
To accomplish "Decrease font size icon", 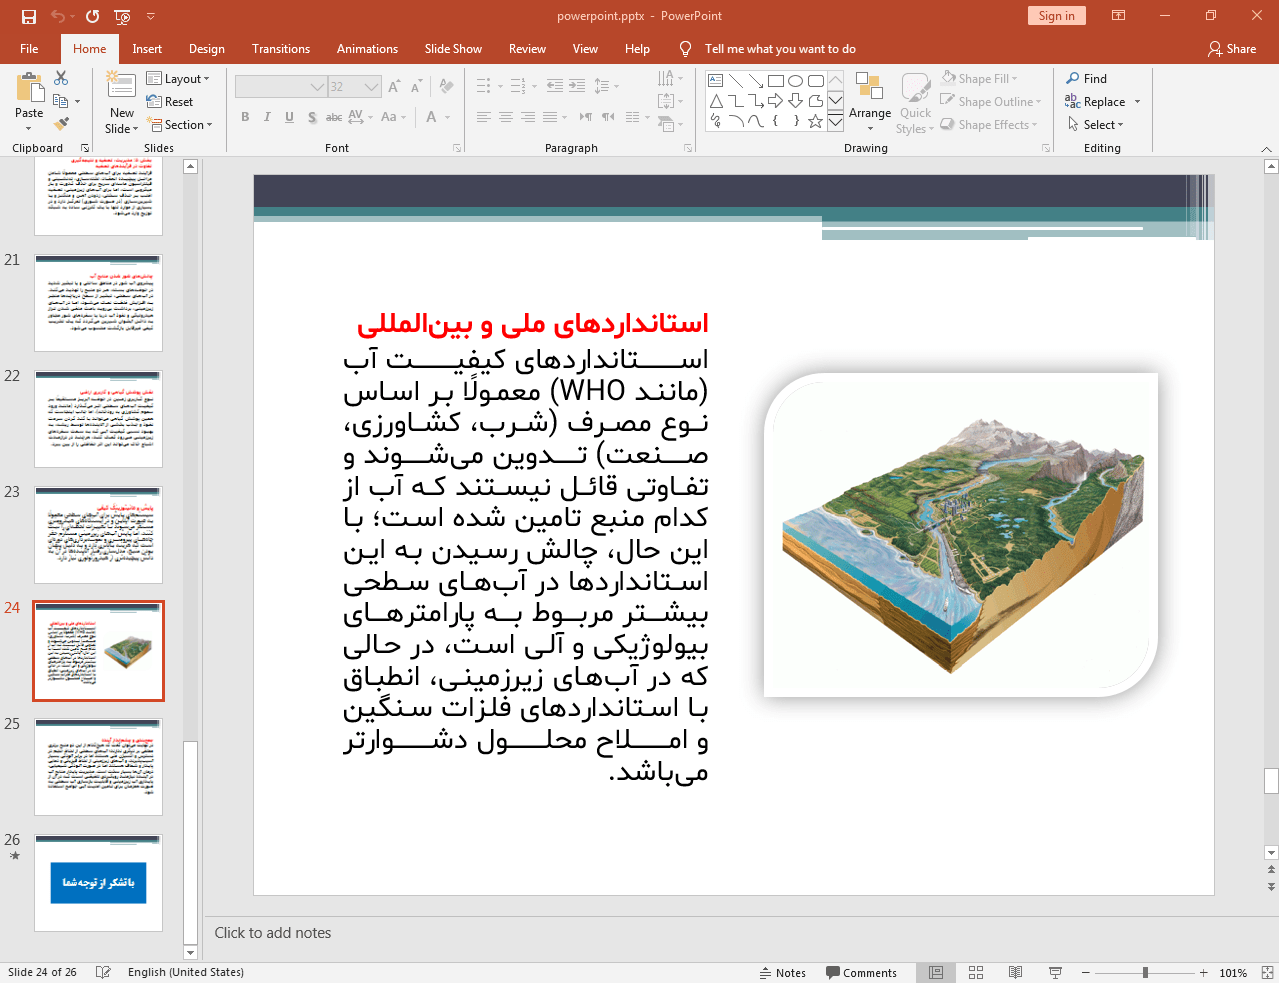I will click(416, 87).
